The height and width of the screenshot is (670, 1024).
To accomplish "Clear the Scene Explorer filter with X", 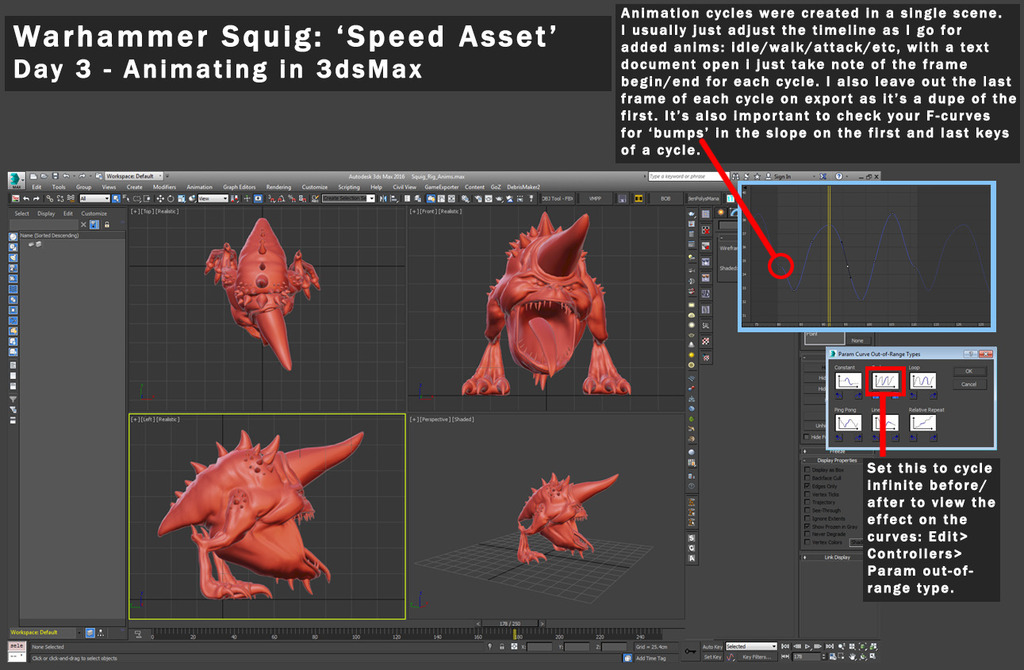I will click(84, 224).
